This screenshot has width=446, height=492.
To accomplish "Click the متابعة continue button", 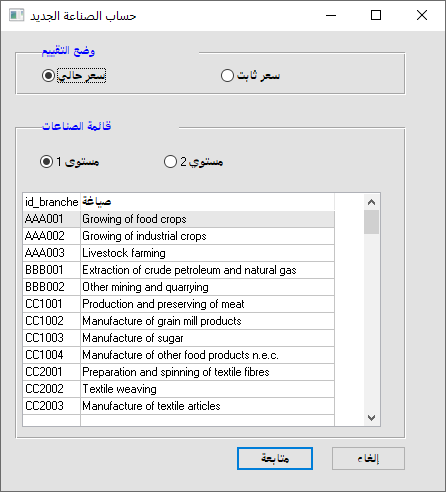I will click(275, 458).
